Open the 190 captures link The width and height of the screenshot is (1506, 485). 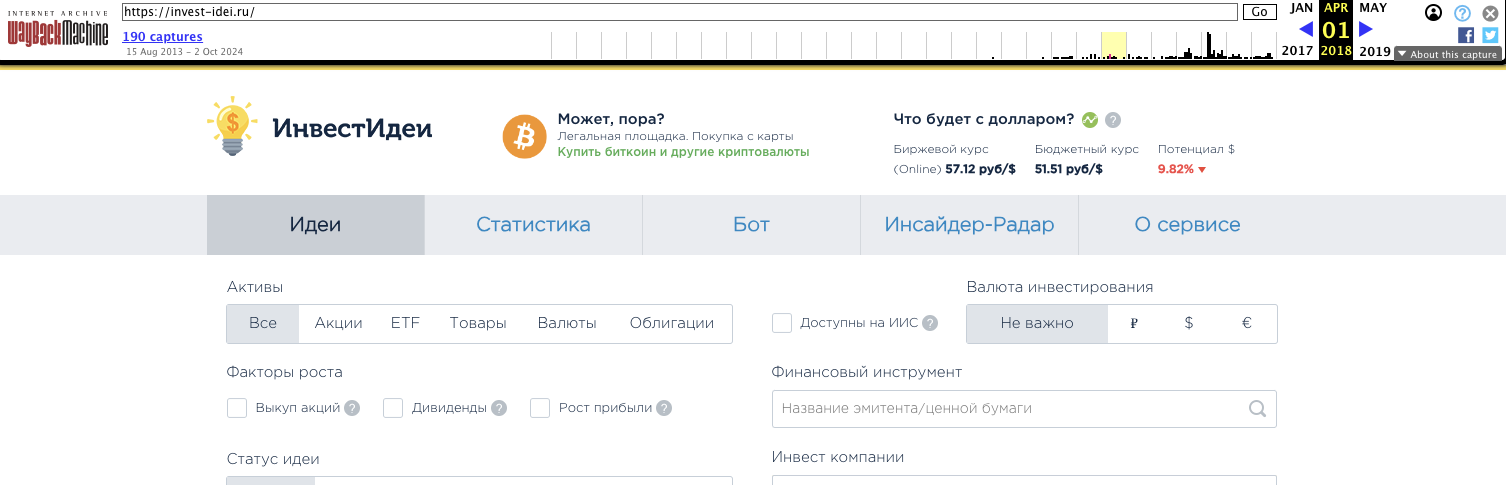pyautogui.click(x=162, y=37)
